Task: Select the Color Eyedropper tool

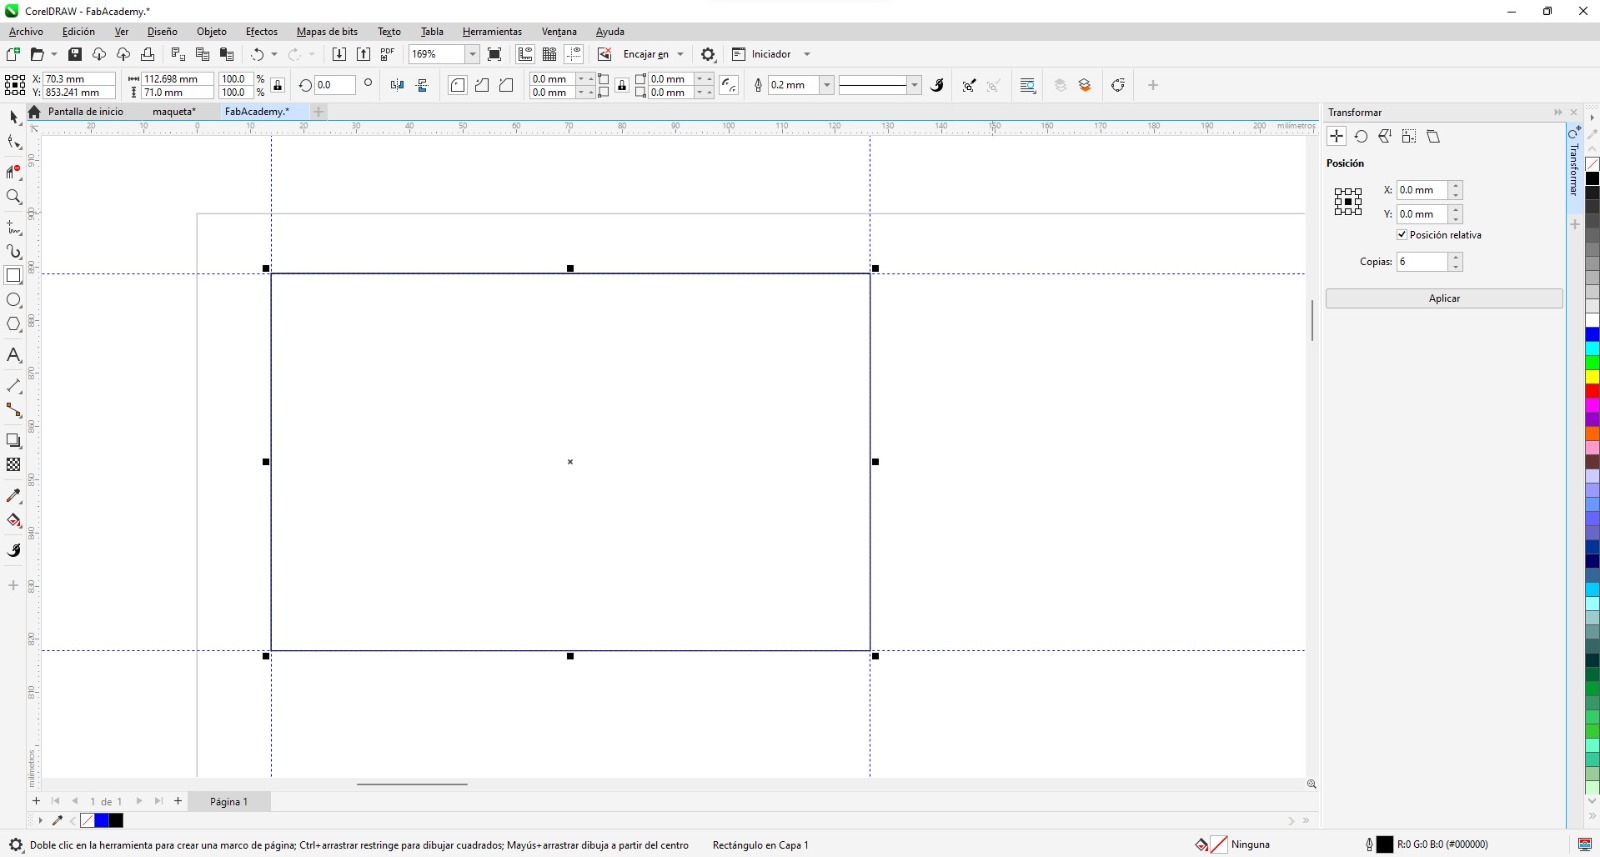Action: tap(13, 496)
